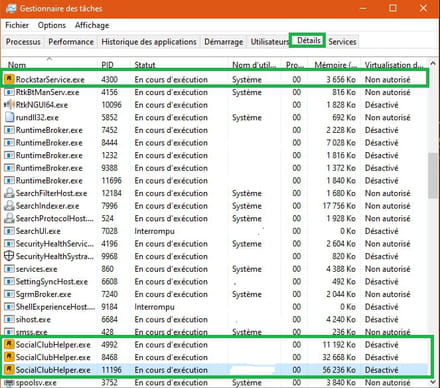Click PID 4300 cell
440x388 pixels.
(109, 80)
